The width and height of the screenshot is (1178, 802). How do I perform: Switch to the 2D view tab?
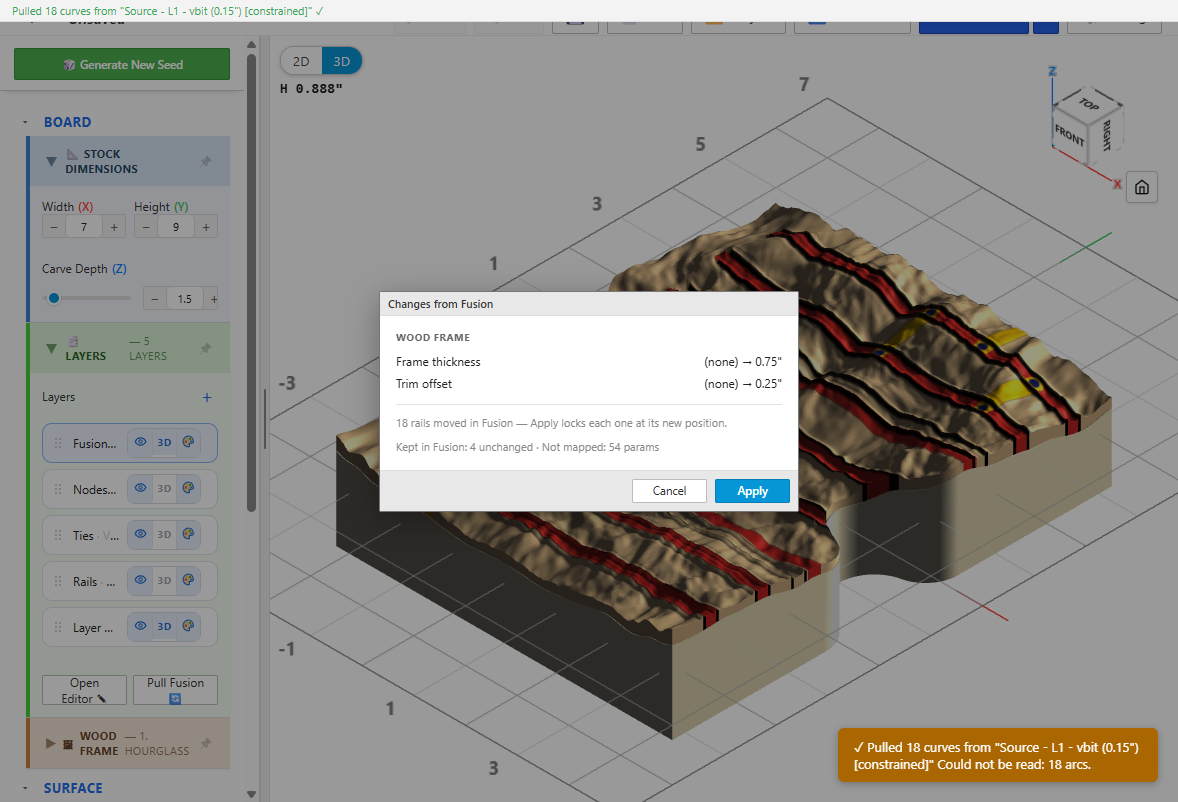(x=301, y=61)
